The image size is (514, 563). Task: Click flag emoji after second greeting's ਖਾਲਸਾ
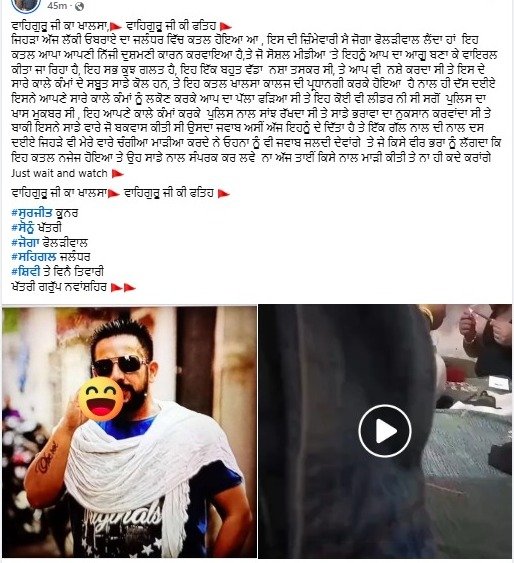click(114, 194)
